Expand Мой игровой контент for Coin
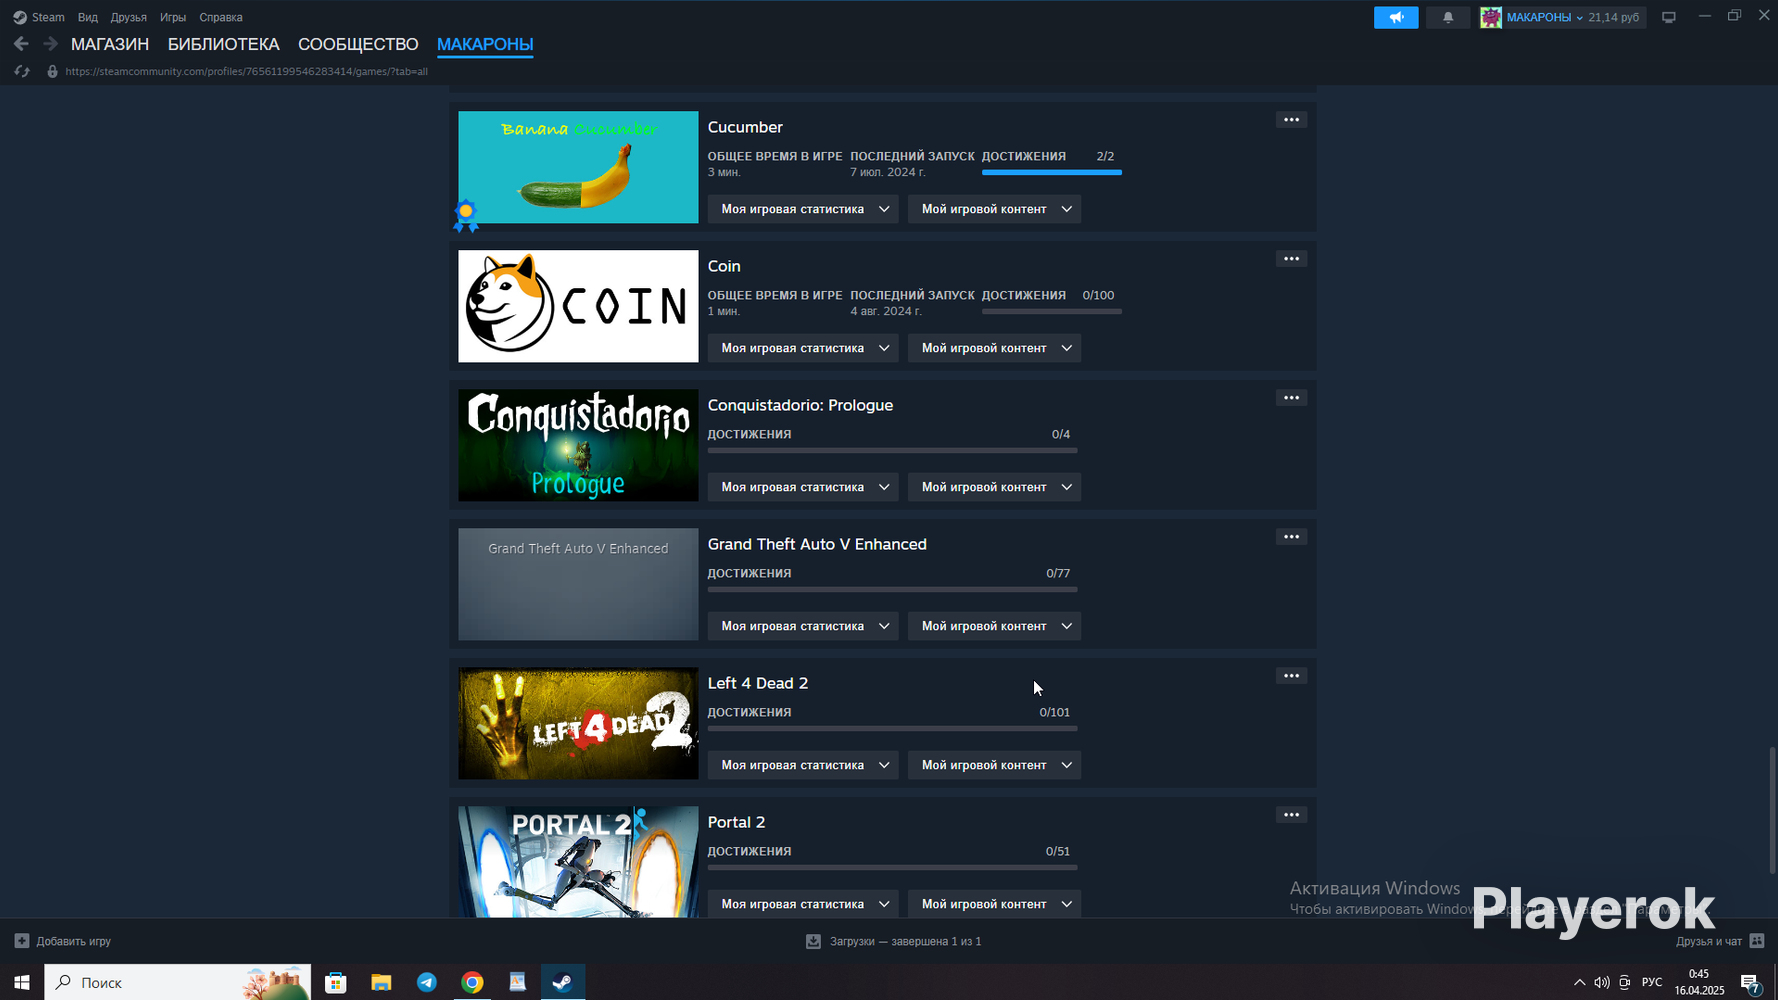 (994, 348)
